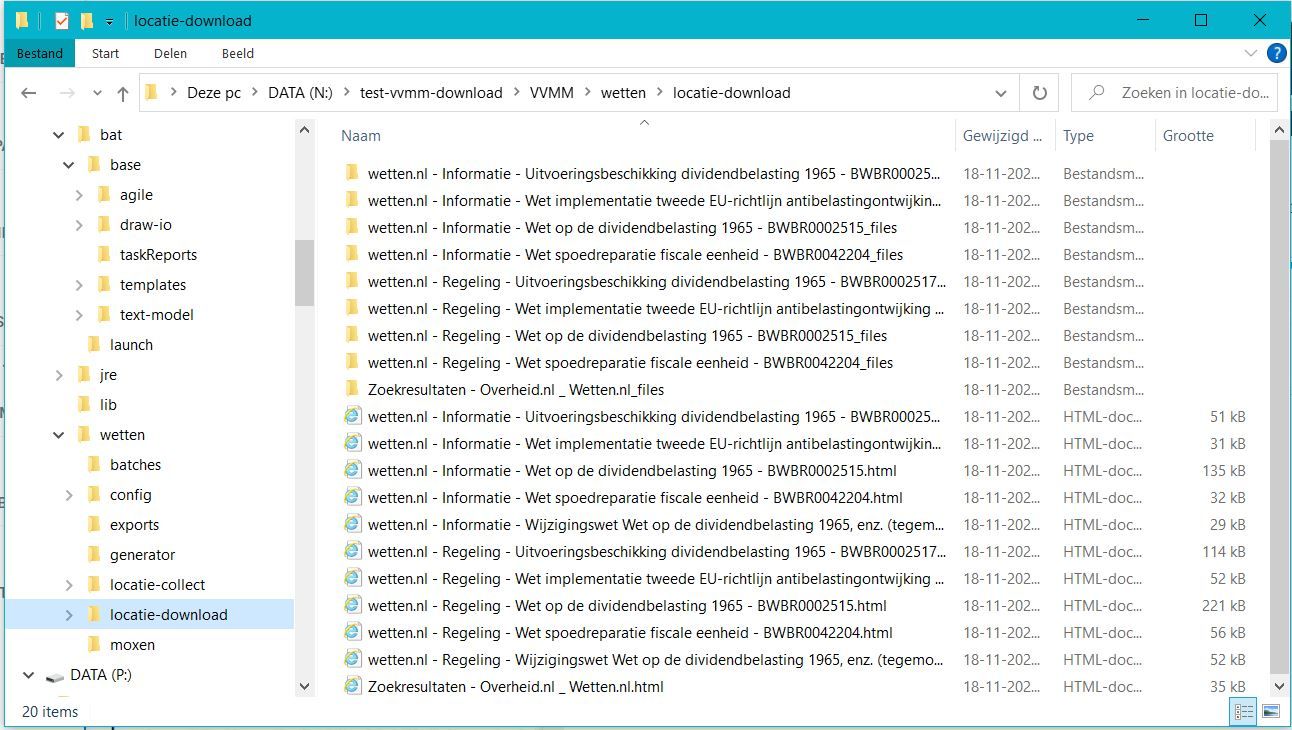Select folder 'Regeling - Wet spoedreparatie fiscale eenheid - BWBR0042204_files'

[630, 363]
